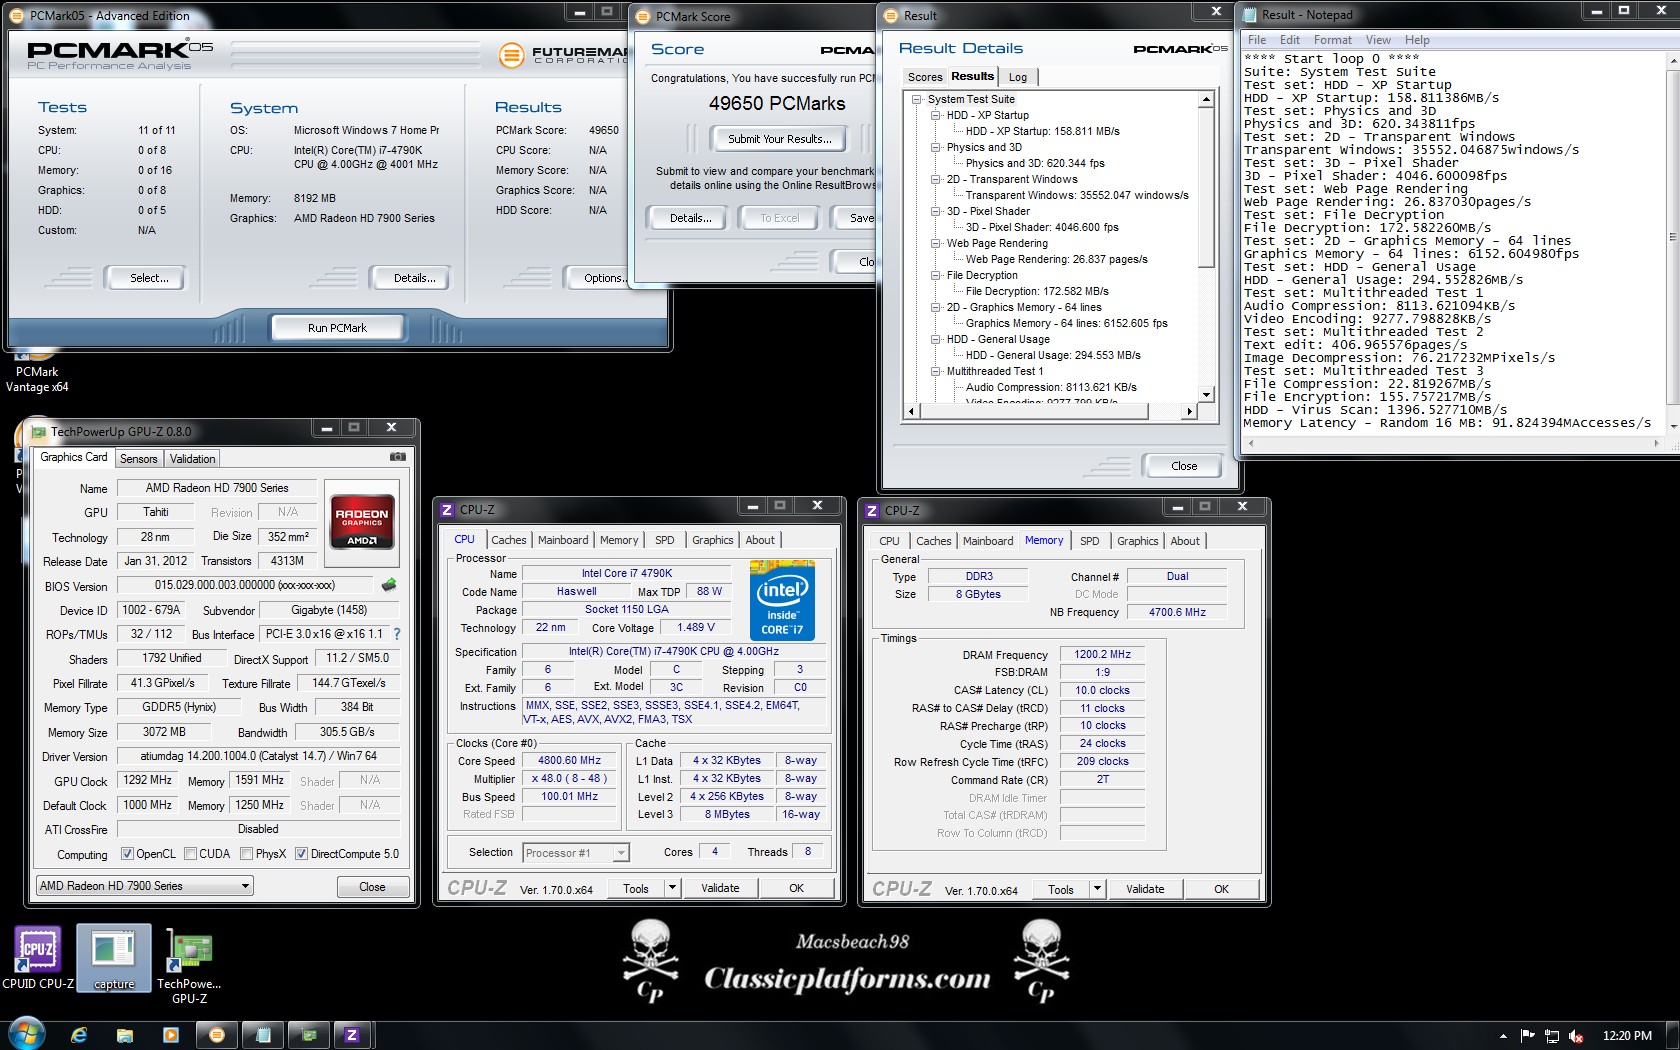
Task: Click the Close button in GPU-Z
Action: (x=372, y=887)
